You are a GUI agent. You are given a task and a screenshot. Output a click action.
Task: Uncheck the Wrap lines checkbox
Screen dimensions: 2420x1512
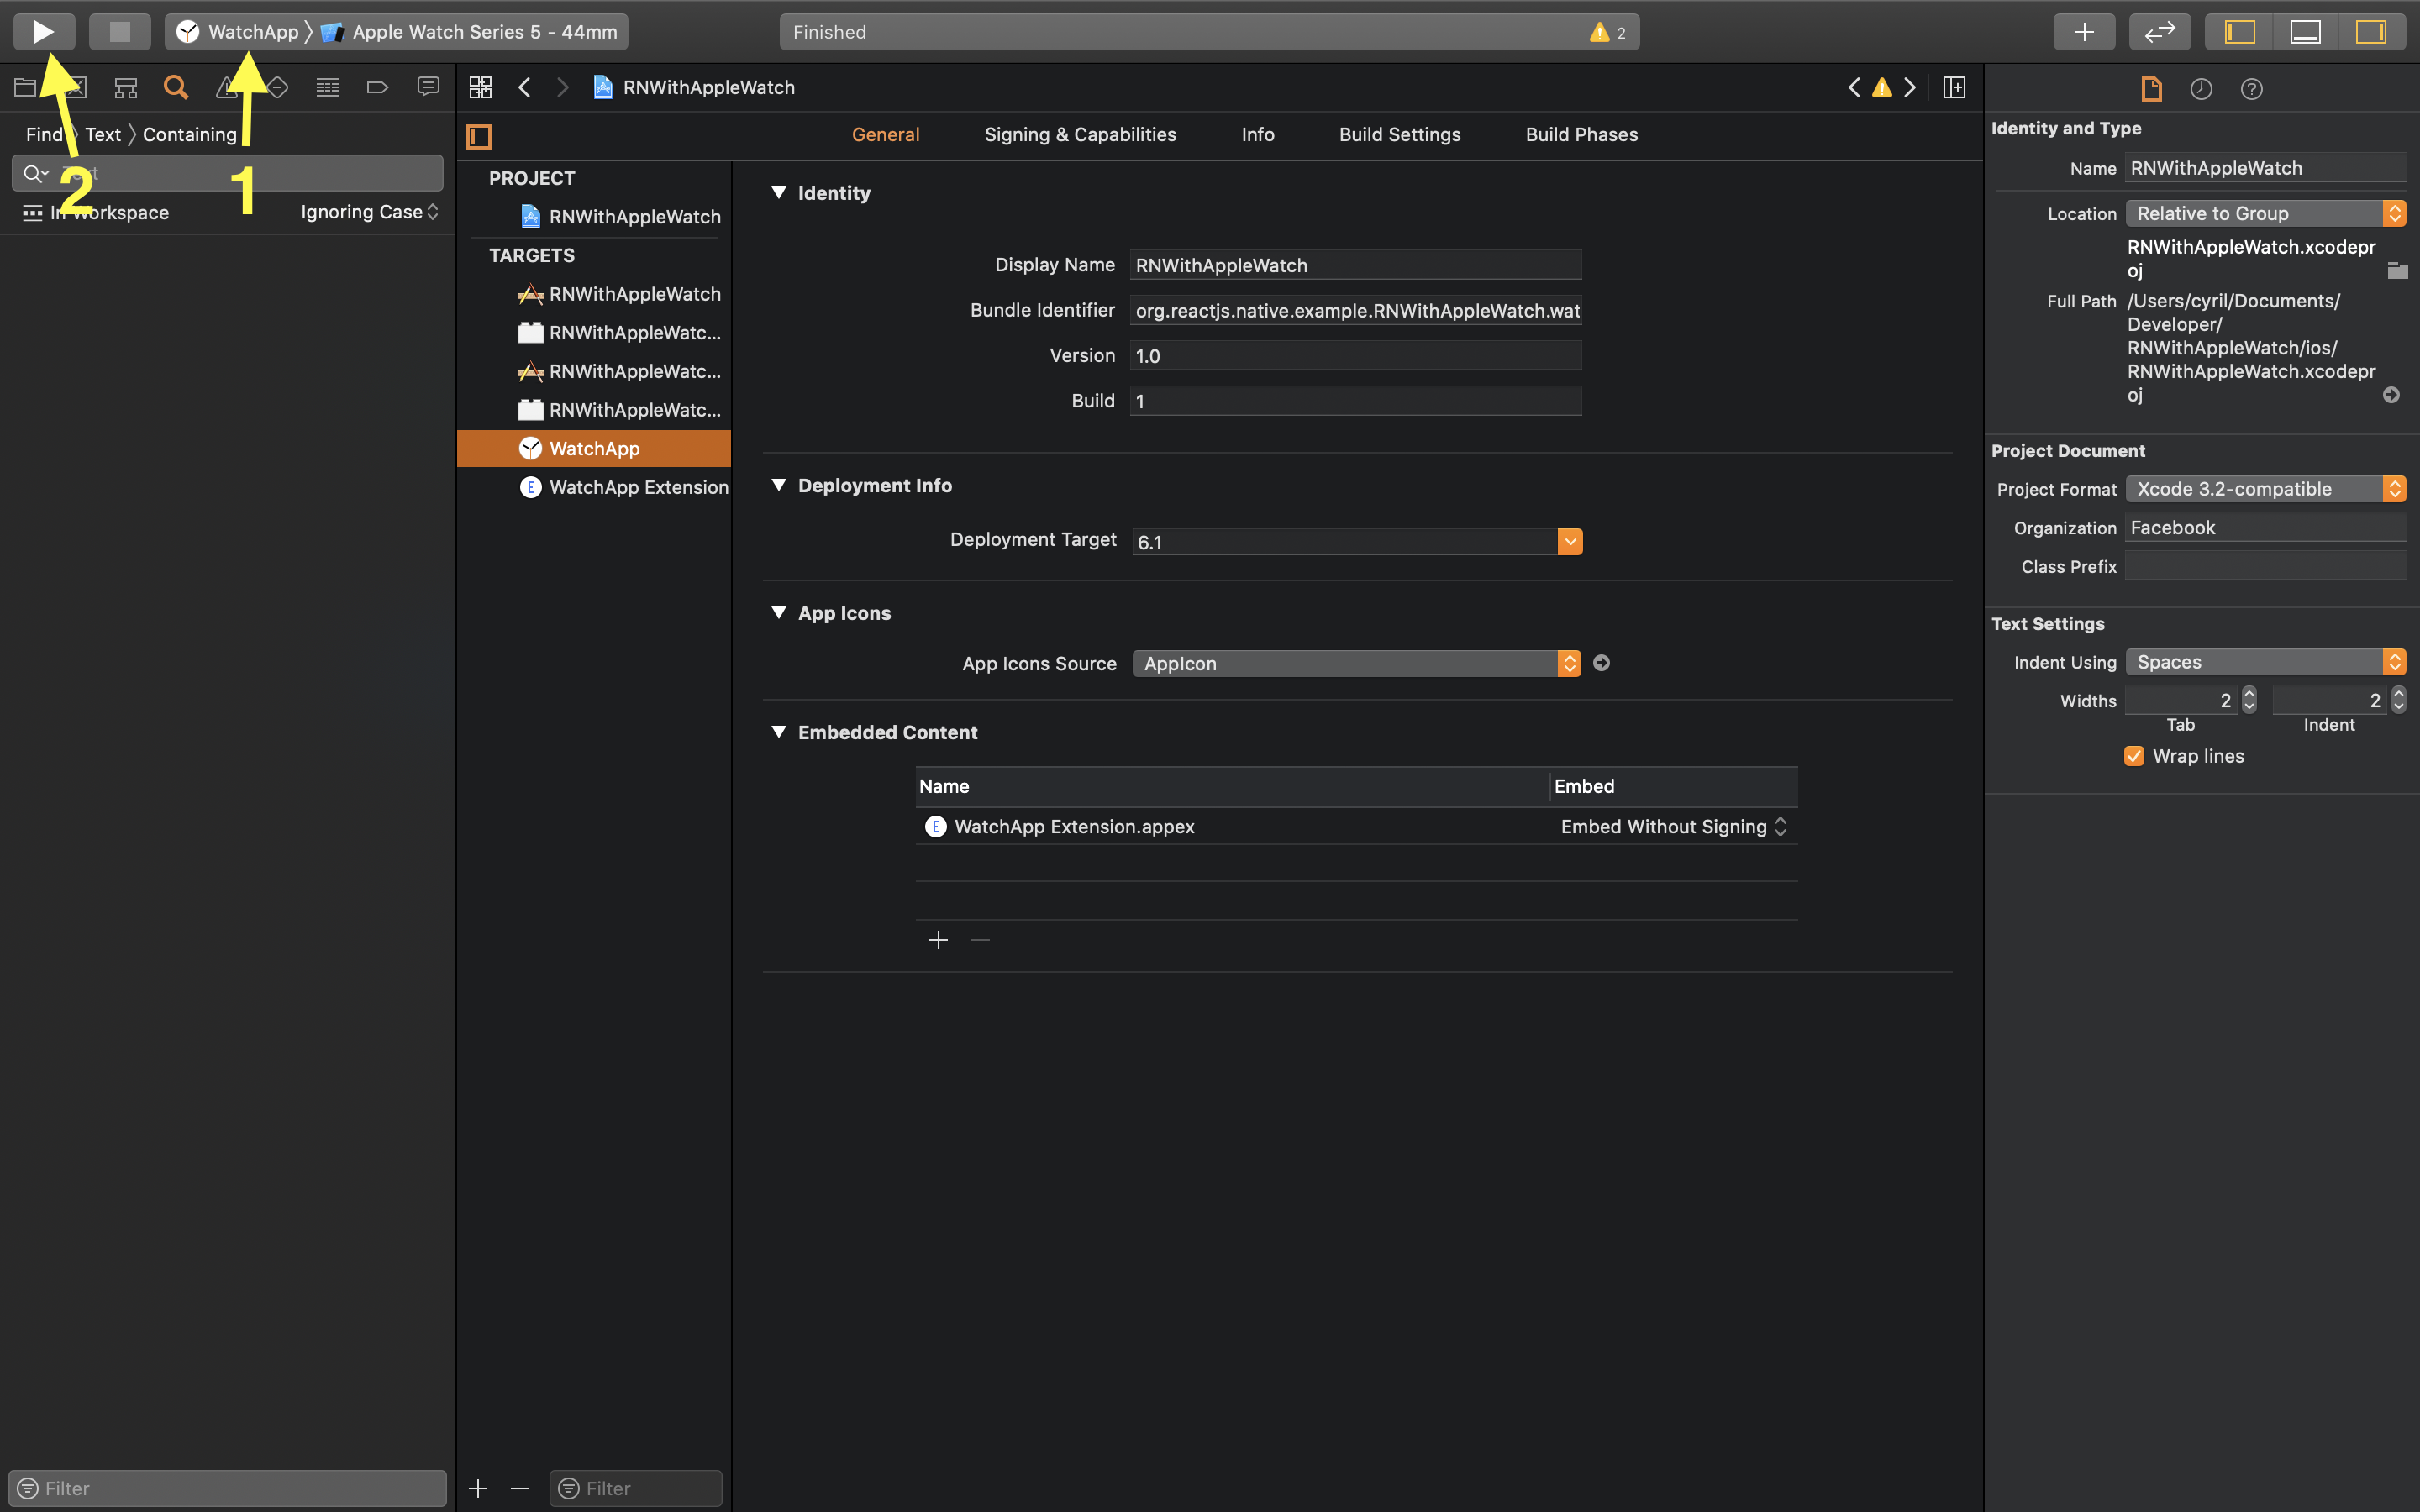2135,756
